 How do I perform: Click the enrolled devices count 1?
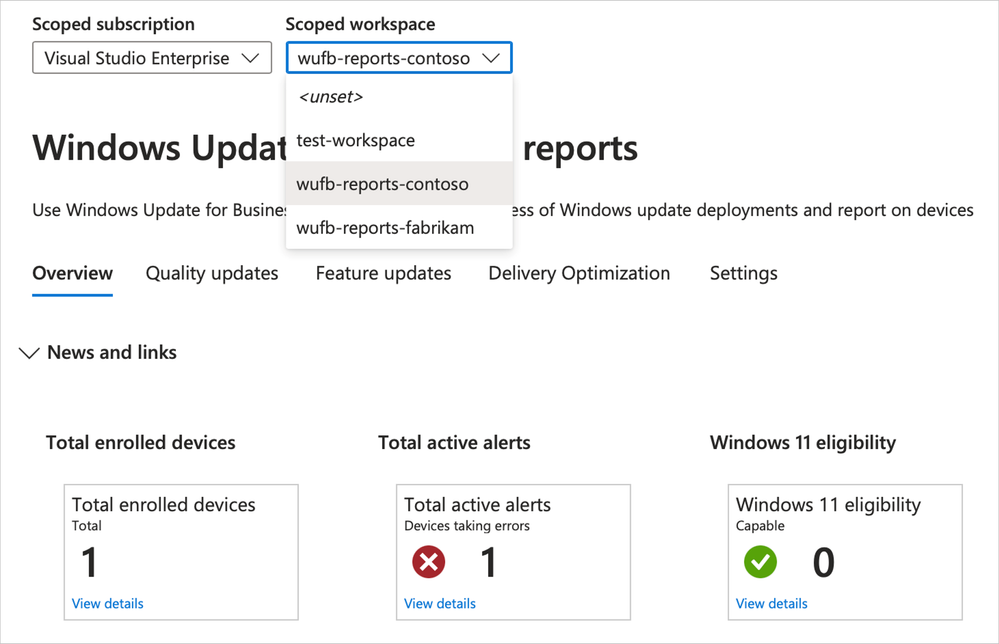tap(89, 562)
